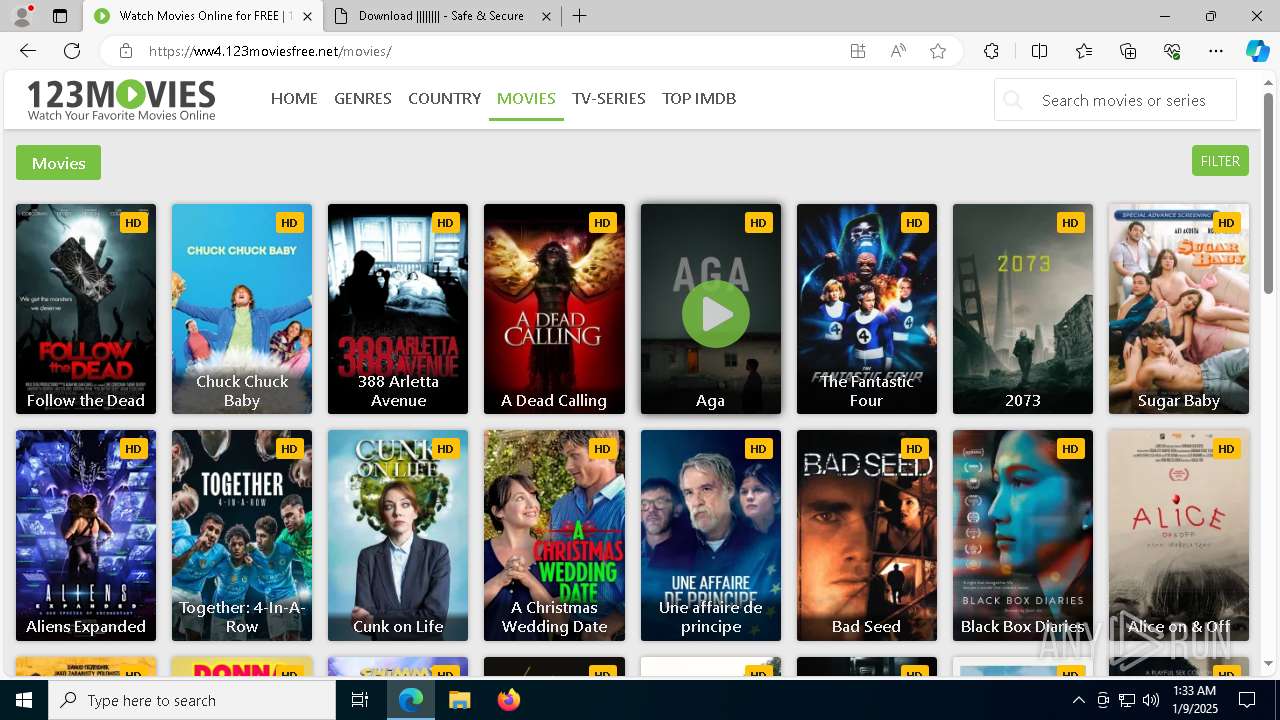This screenshot has height=720, width=1280.
Task: Click scrollbar down arrow
Action: (1268, 663)
